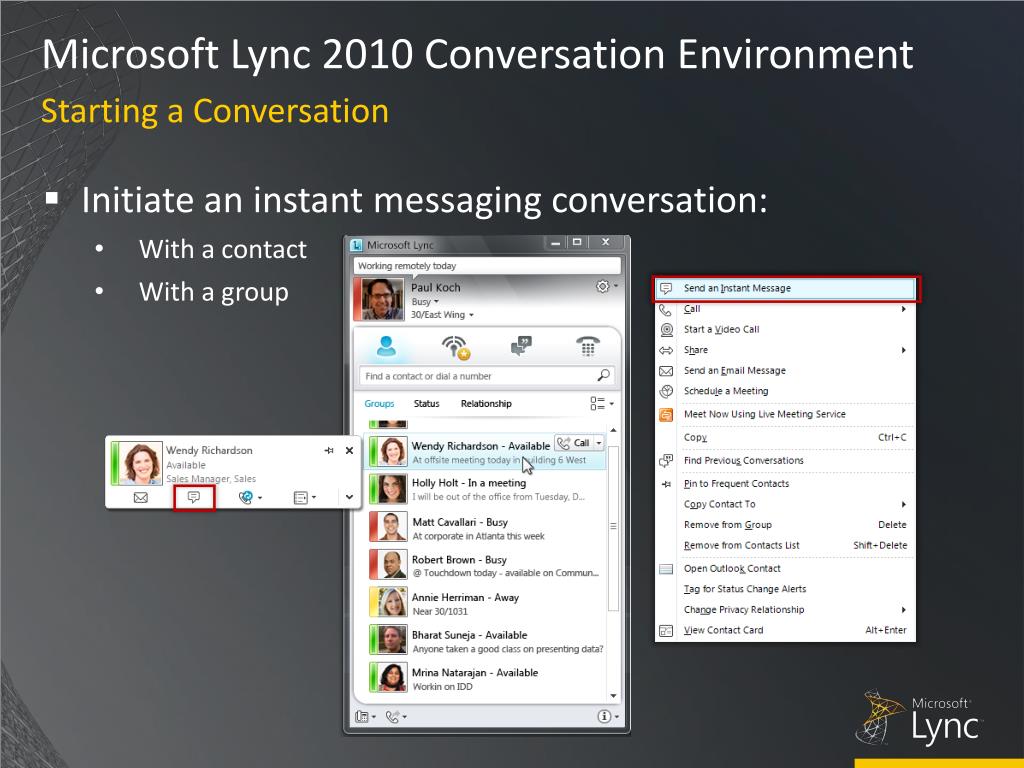
Task: Click Annie Herriman's contact photo
Action: click(392, 603)
